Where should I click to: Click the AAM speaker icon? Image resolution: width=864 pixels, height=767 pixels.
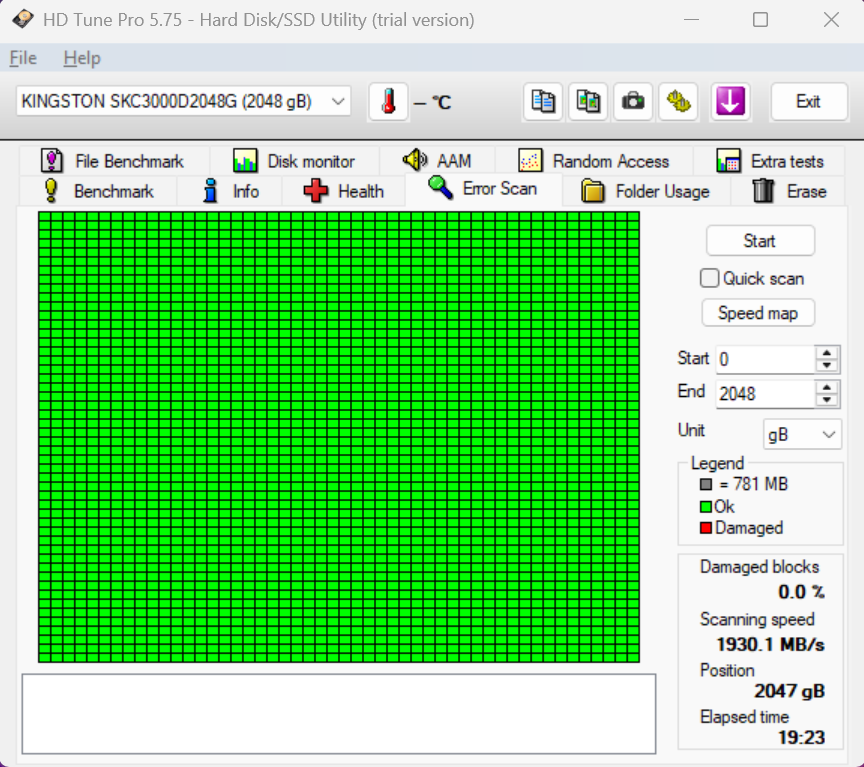tap(415, 160)
